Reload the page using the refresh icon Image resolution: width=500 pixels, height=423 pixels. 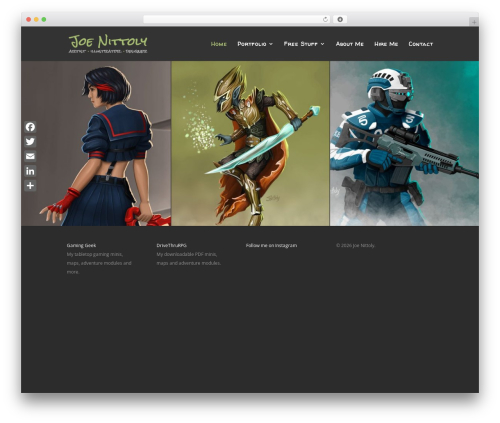point(325,19)
